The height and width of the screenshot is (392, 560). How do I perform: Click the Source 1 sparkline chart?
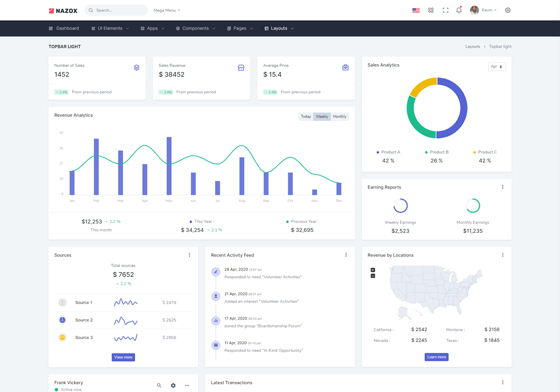point(125,302)
